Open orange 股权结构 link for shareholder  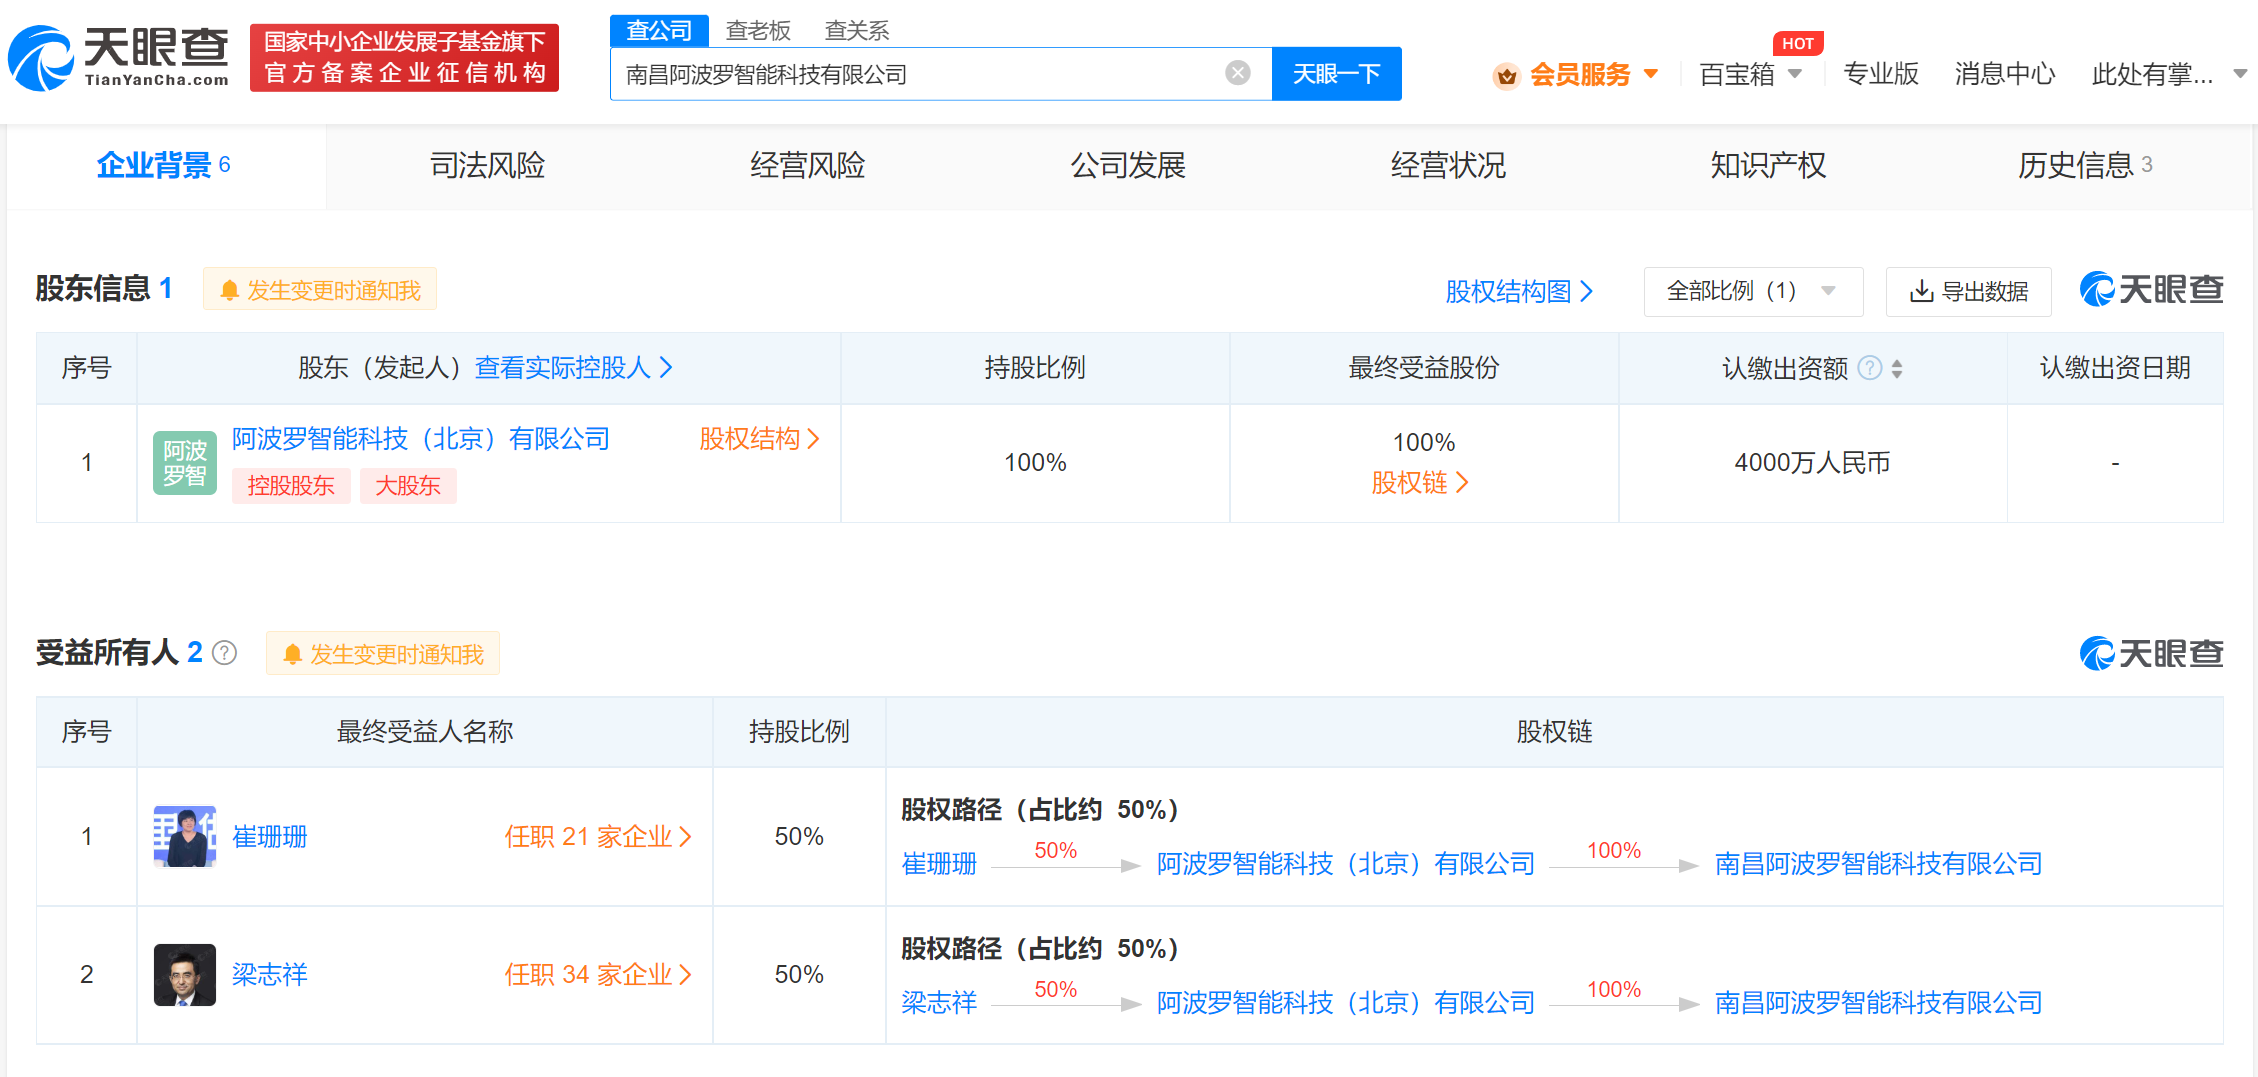(x=759, y=438)
